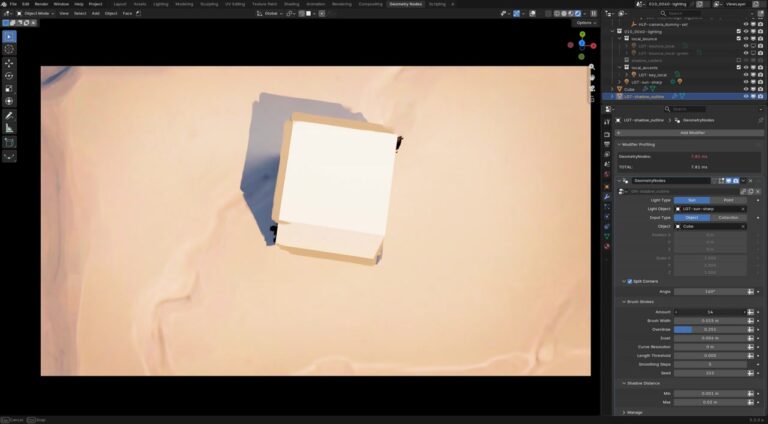Uncheck the local_bounce collection checkbox
The image size is (768, 424).
[x=739, y=39]
